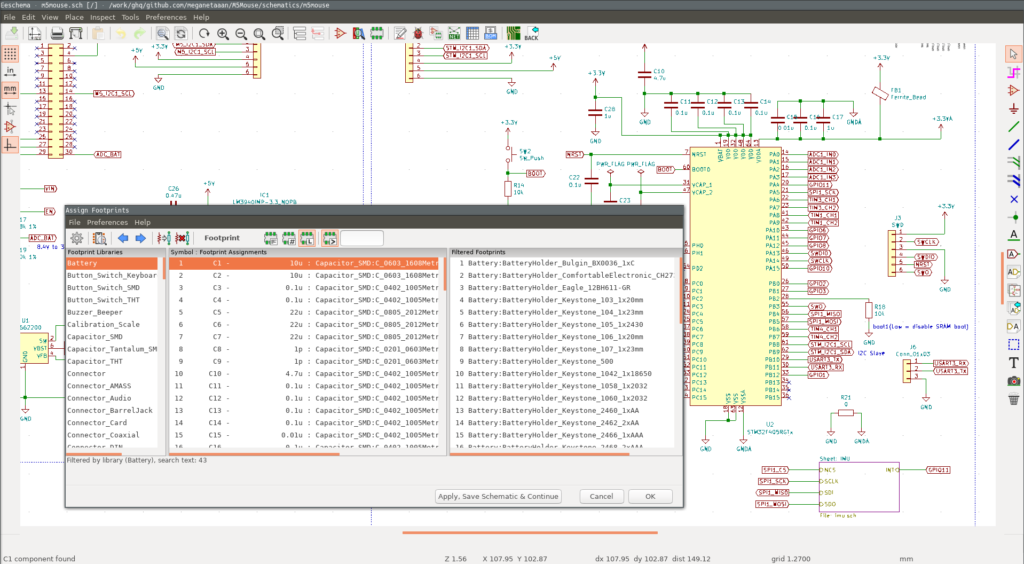
Task: Select footprint BatteryHolder_Eagle_12BH611-GR
Action: (x=564, y=288)
